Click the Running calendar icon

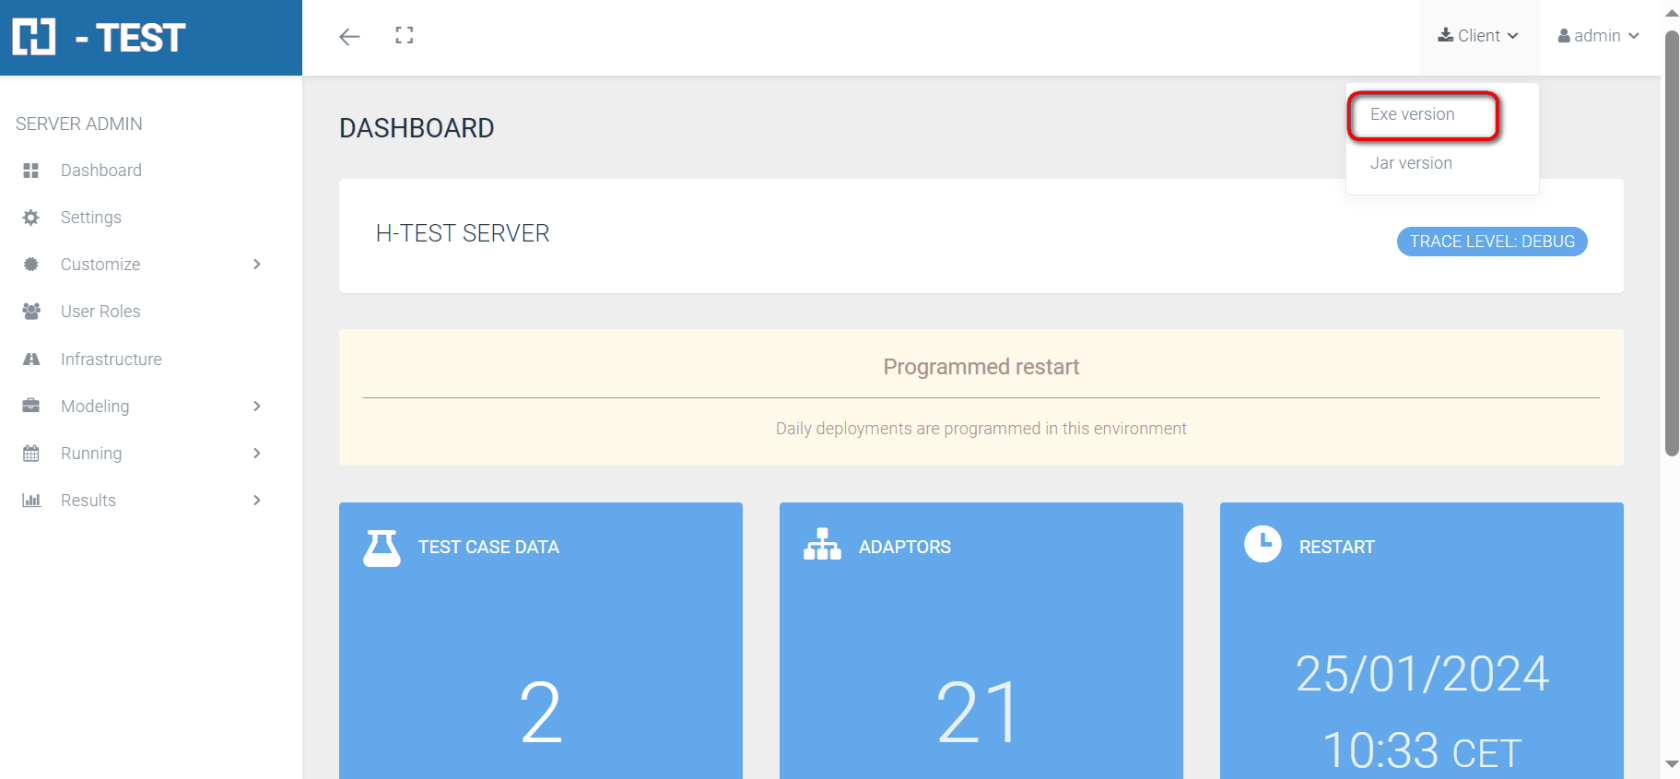pyautogui.click(x=31, y=454)
